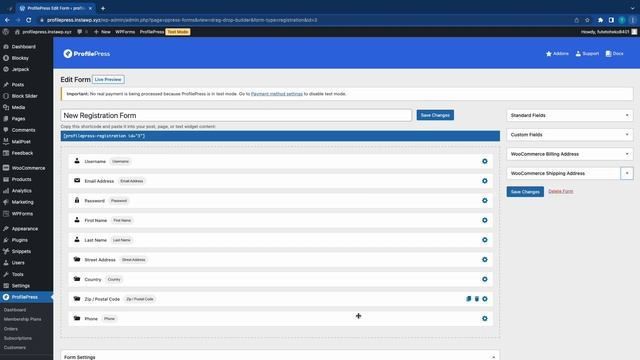Open Subscriptions submenu item

(18, 338)
